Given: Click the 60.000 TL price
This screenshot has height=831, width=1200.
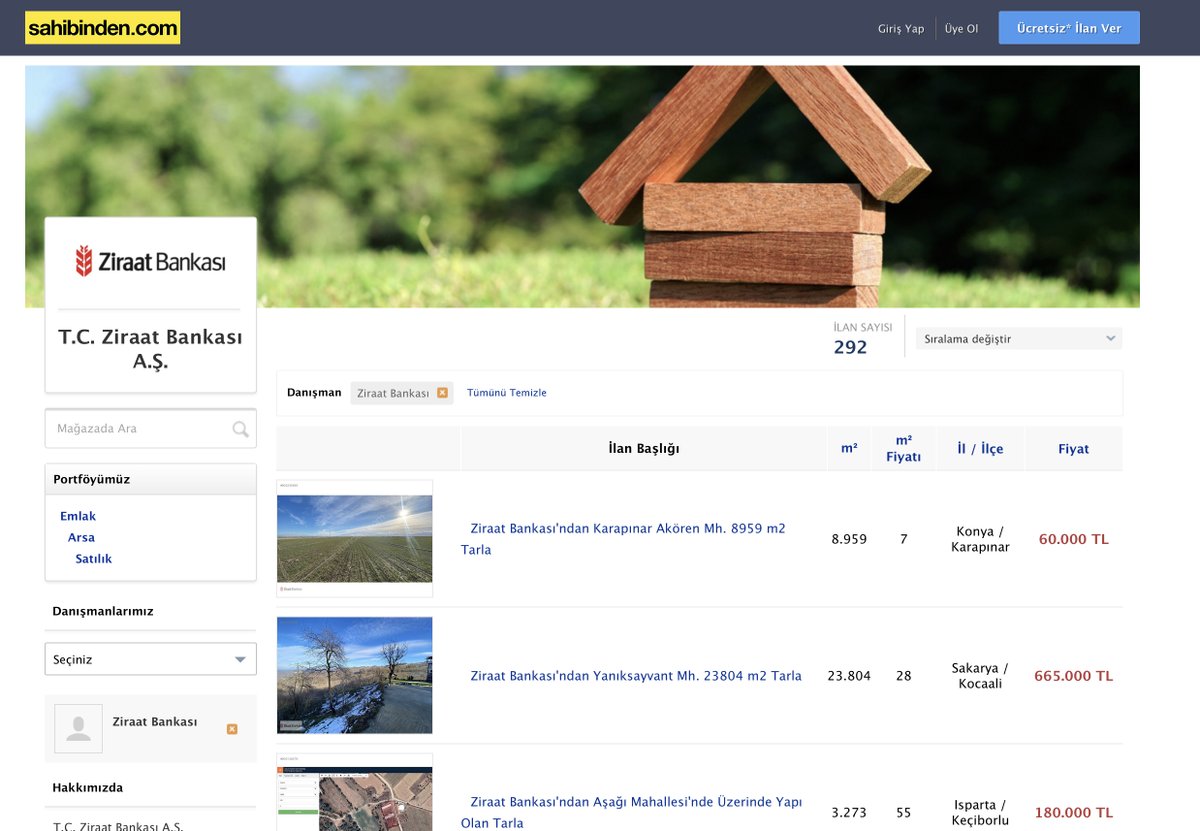Looking at the screenshot, I should click(x=1073, y=539).
